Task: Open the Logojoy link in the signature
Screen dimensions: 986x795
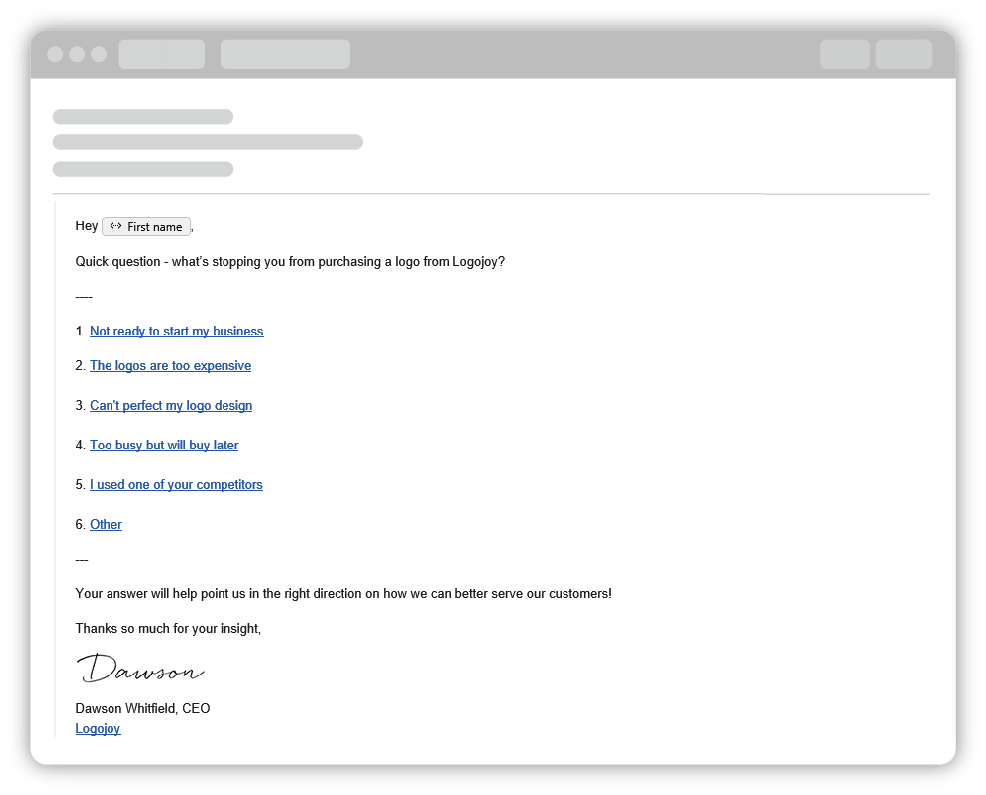Action: point(98,729)
